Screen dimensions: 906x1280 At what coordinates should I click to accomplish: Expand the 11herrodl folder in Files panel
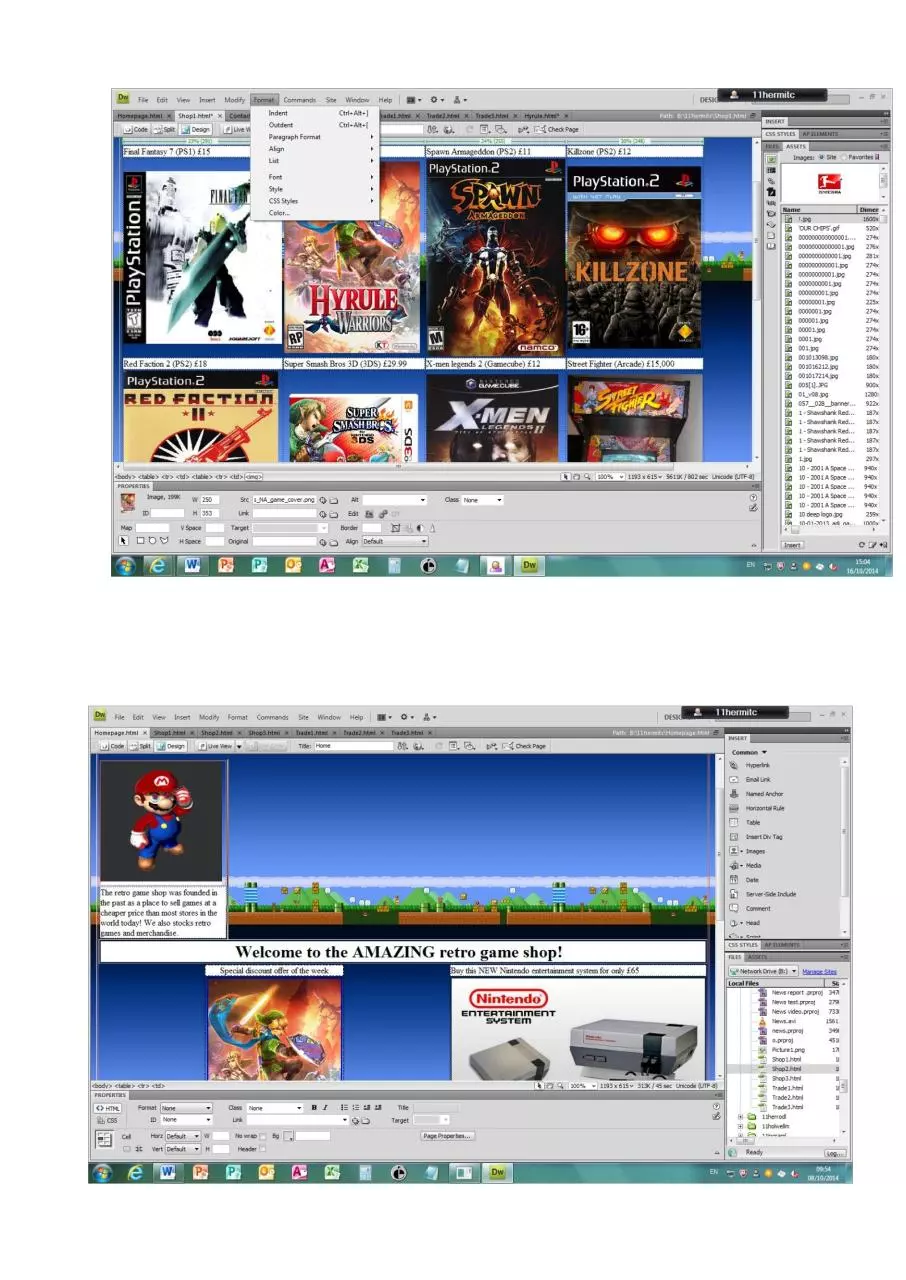pyautogui.click(x=741, y=1116)
